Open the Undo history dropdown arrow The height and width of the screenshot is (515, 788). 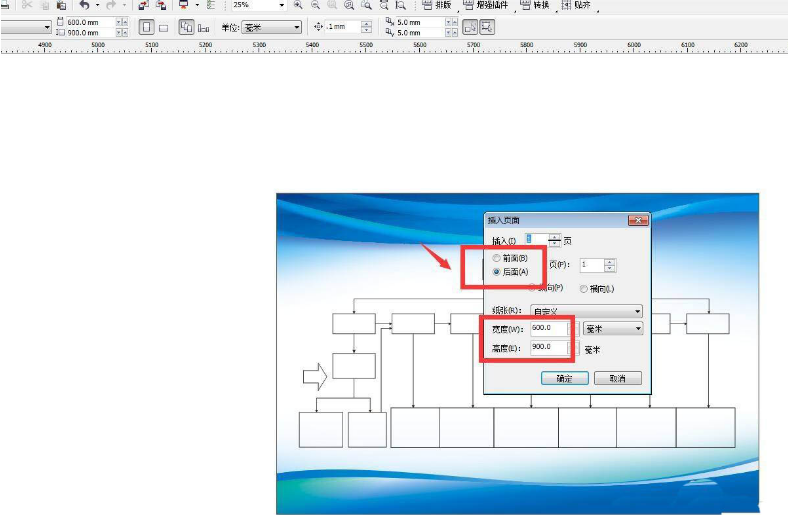97,5
